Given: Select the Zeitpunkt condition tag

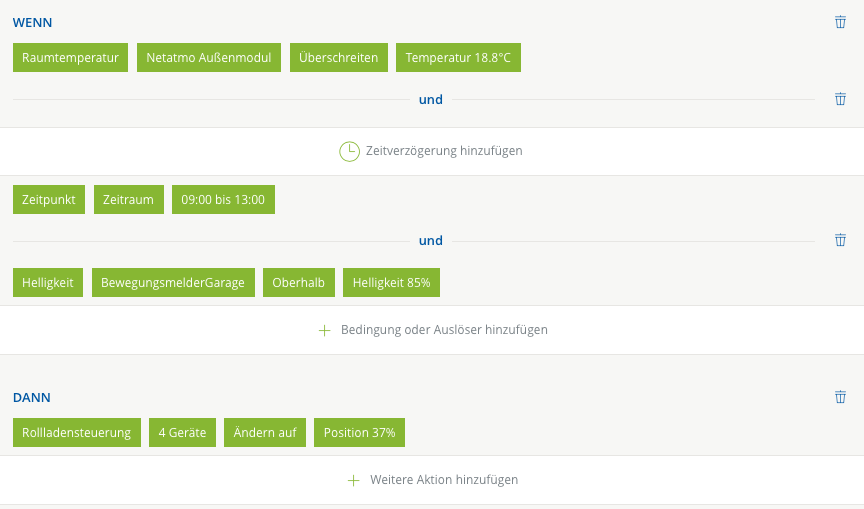Looking at the screenshot, I should click(49, 200).
